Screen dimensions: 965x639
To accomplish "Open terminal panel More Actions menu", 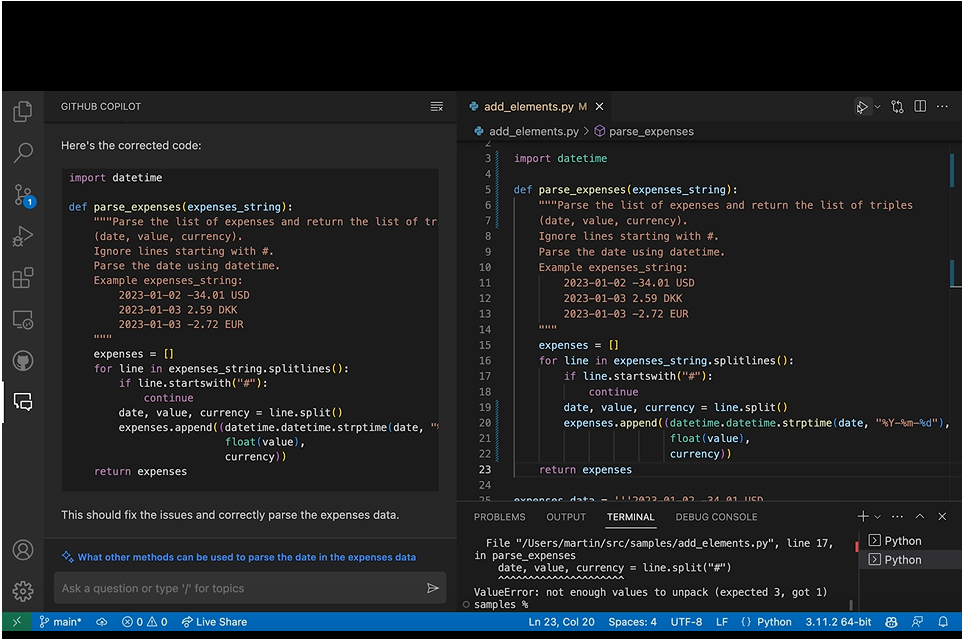I will (897, 516).
